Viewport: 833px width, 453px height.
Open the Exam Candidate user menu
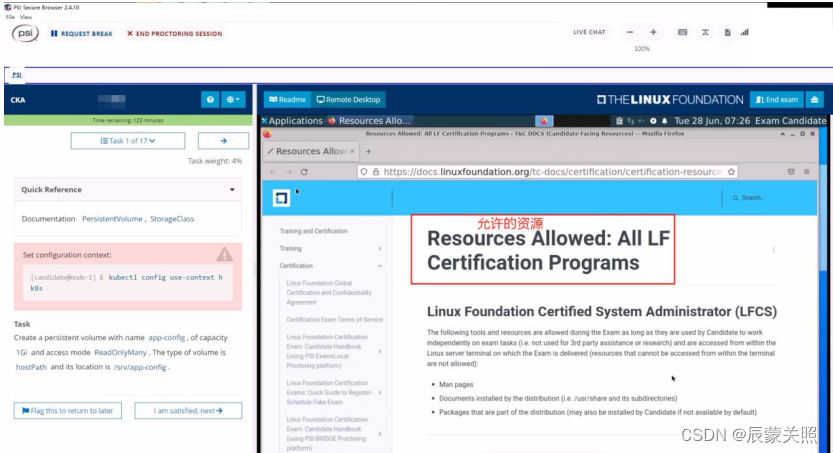pyautogui.click(x=790, y=121)
